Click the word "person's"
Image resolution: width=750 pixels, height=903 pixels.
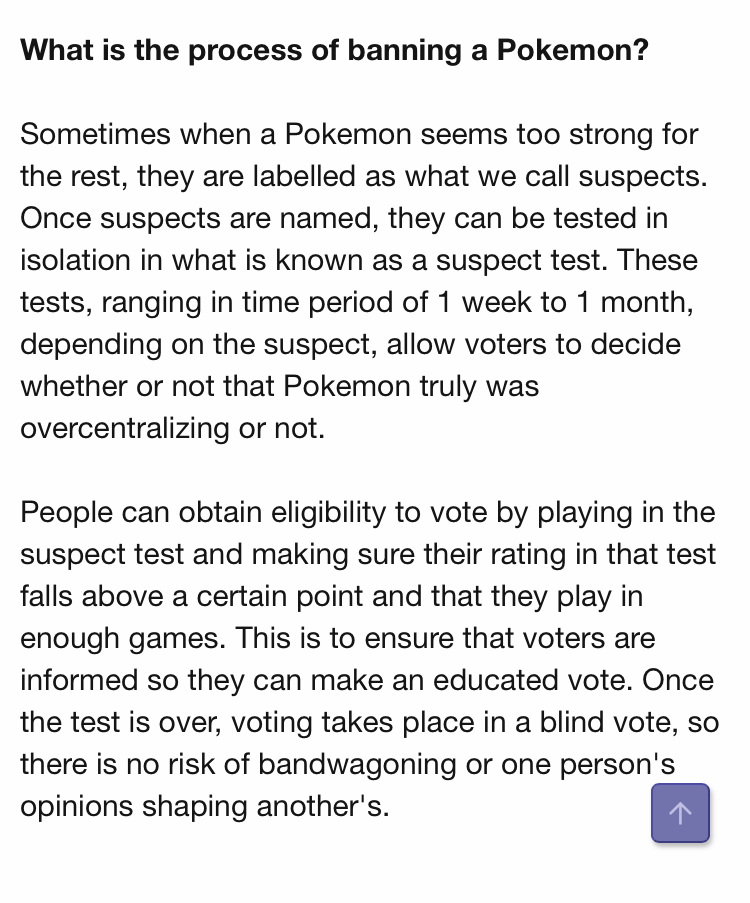[x=617, y=765]
